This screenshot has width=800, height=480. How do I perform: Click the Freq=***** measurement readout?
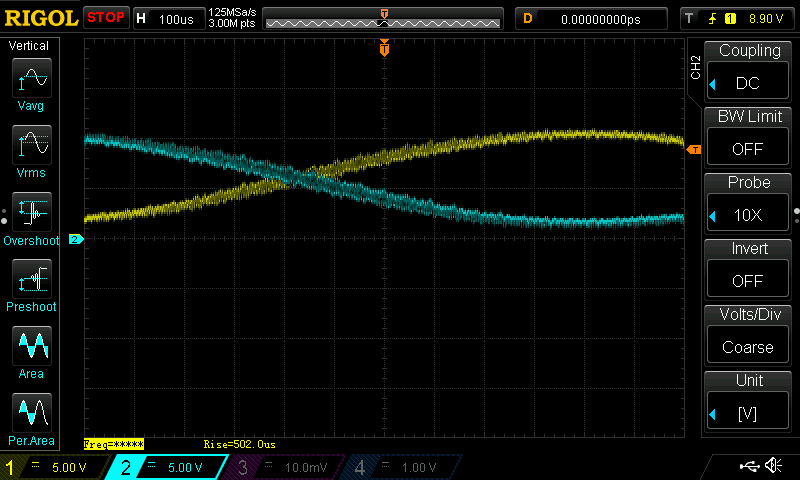click(x=114, y=444)
